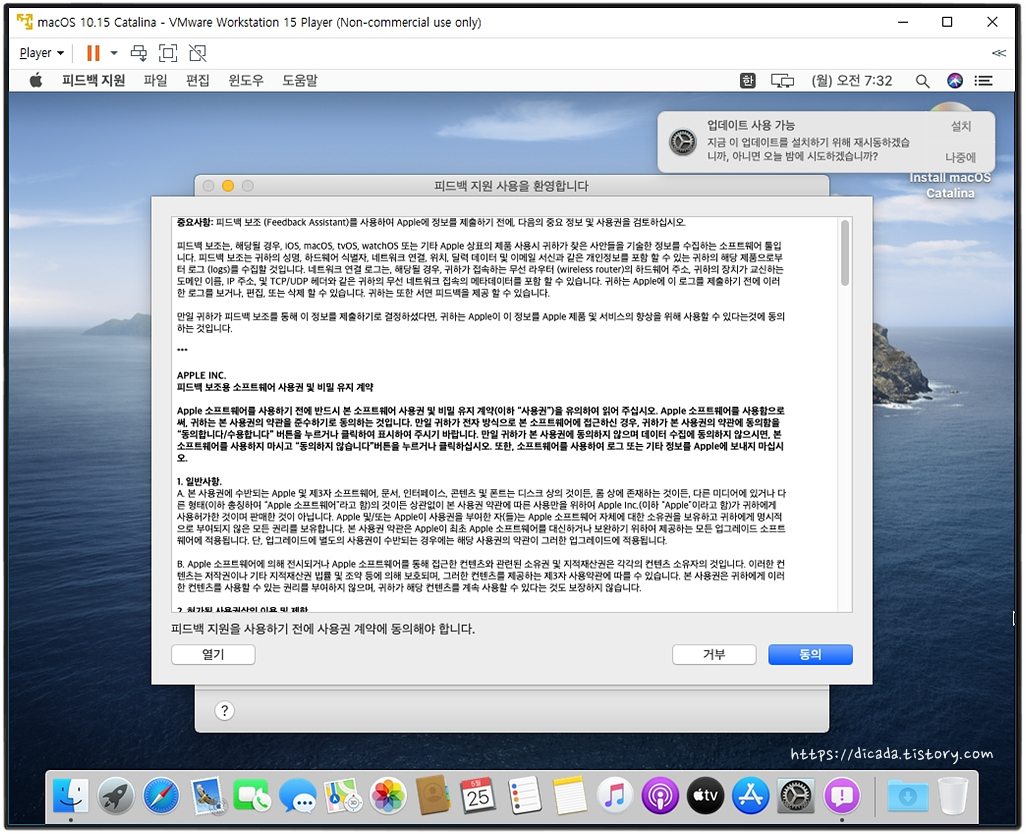Click the Korean input source icon
Screen dimensions: 1026x834
pos(747,80)
